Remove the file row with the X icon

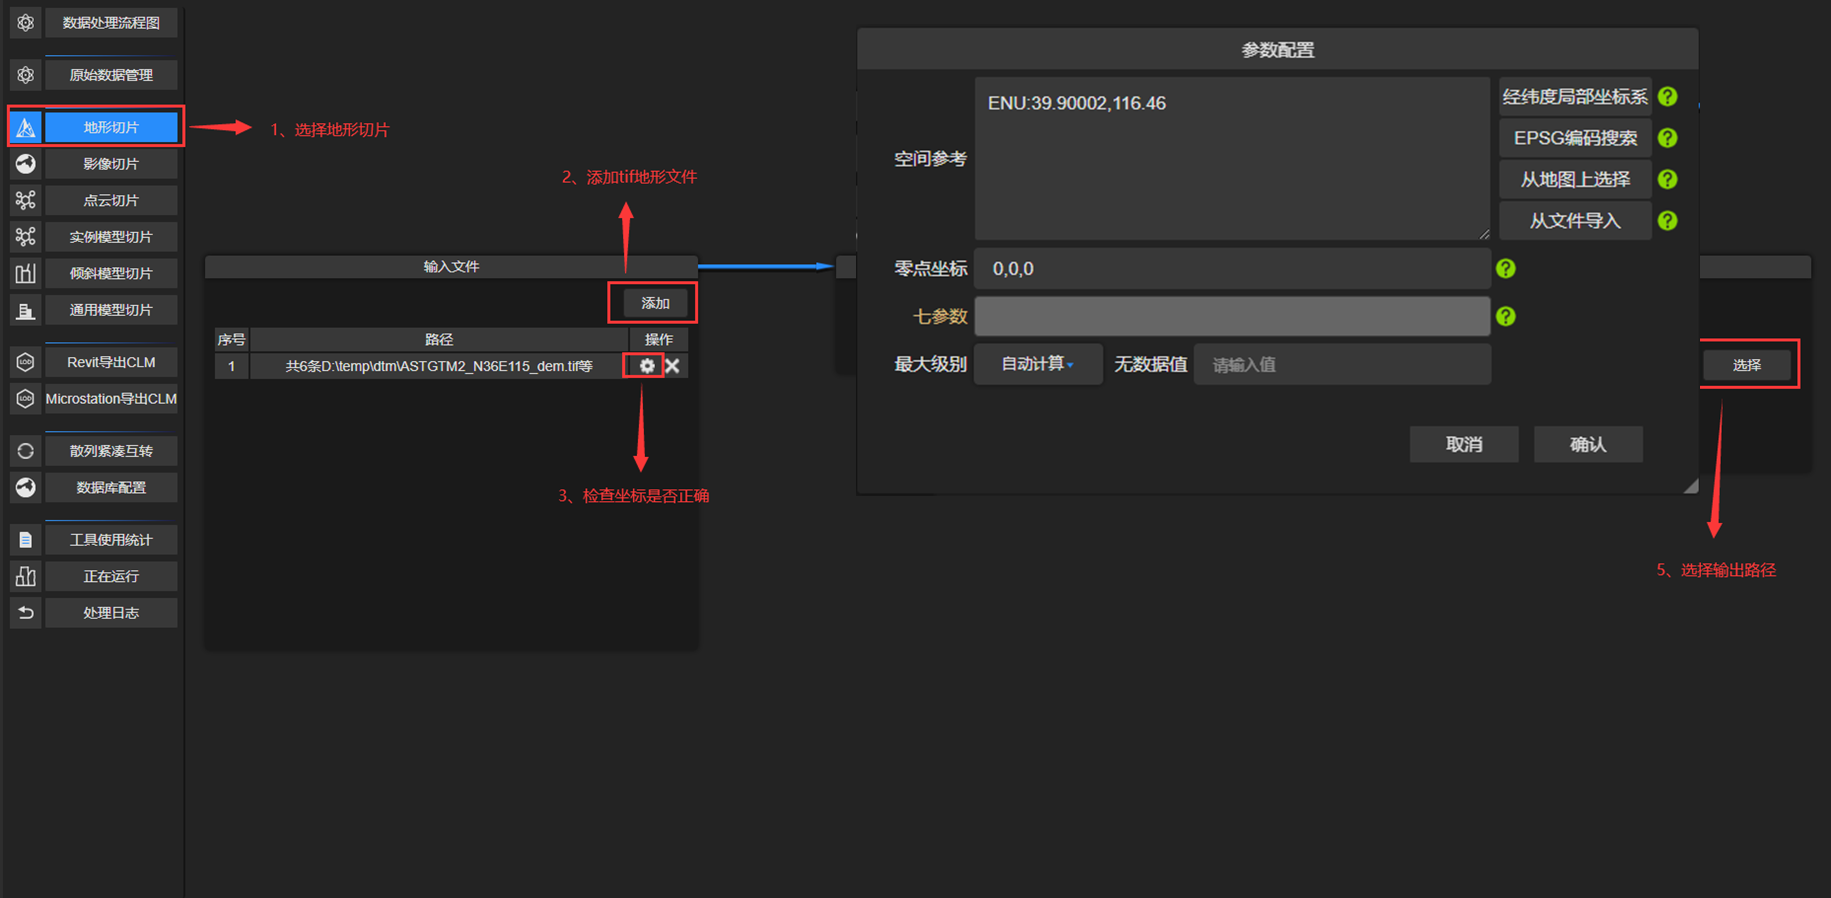(673, 366)
